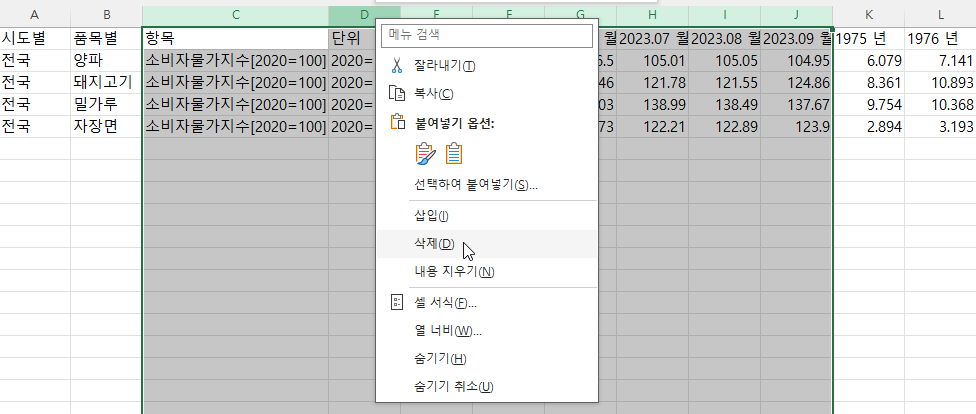Choose the paste with brush formatting option icon

[426, 153]
